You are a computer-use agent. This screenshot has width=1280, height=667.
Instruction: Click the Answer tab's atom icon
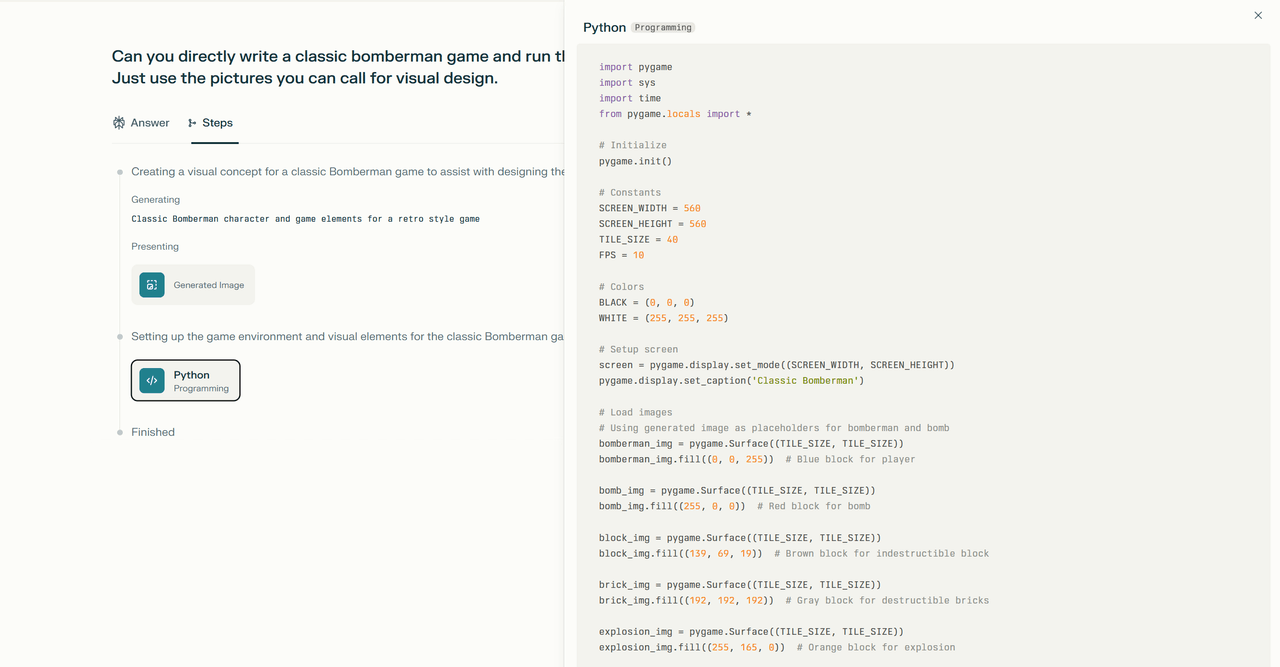pyautogui.click(x=119, y=123)
